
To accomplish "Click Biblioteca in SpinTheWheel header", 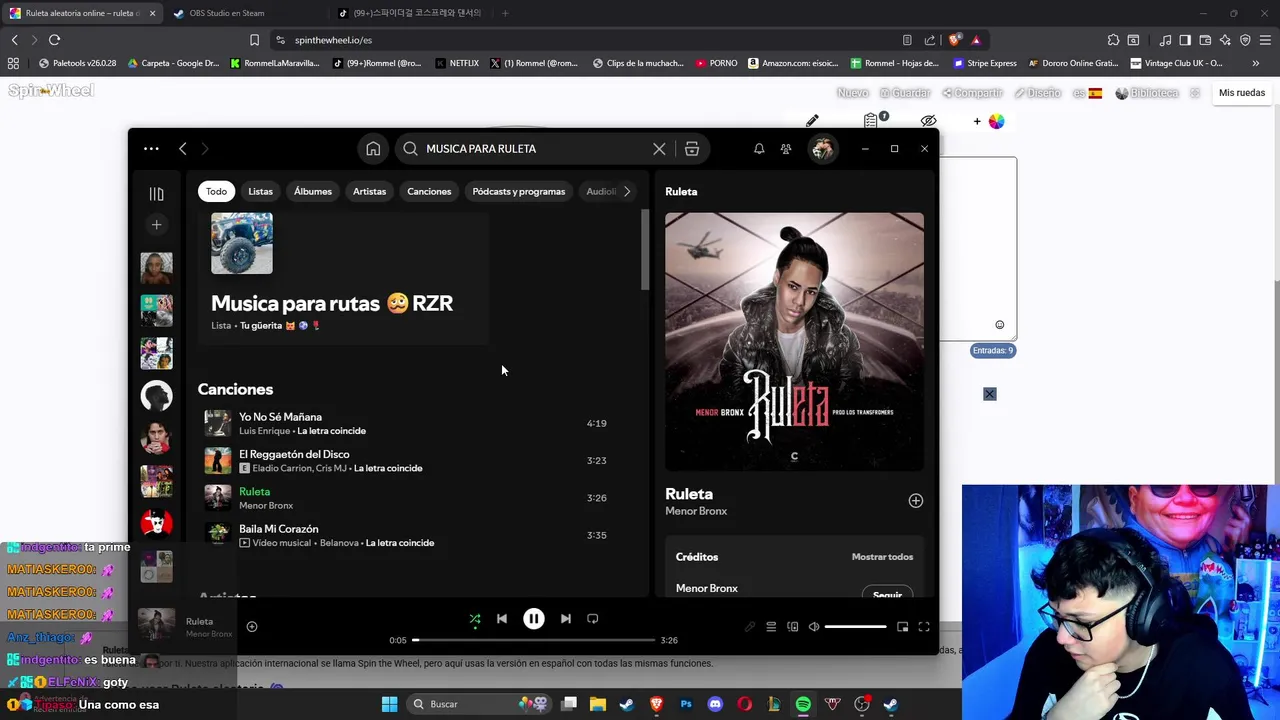I will click(x=1147, y=93).
